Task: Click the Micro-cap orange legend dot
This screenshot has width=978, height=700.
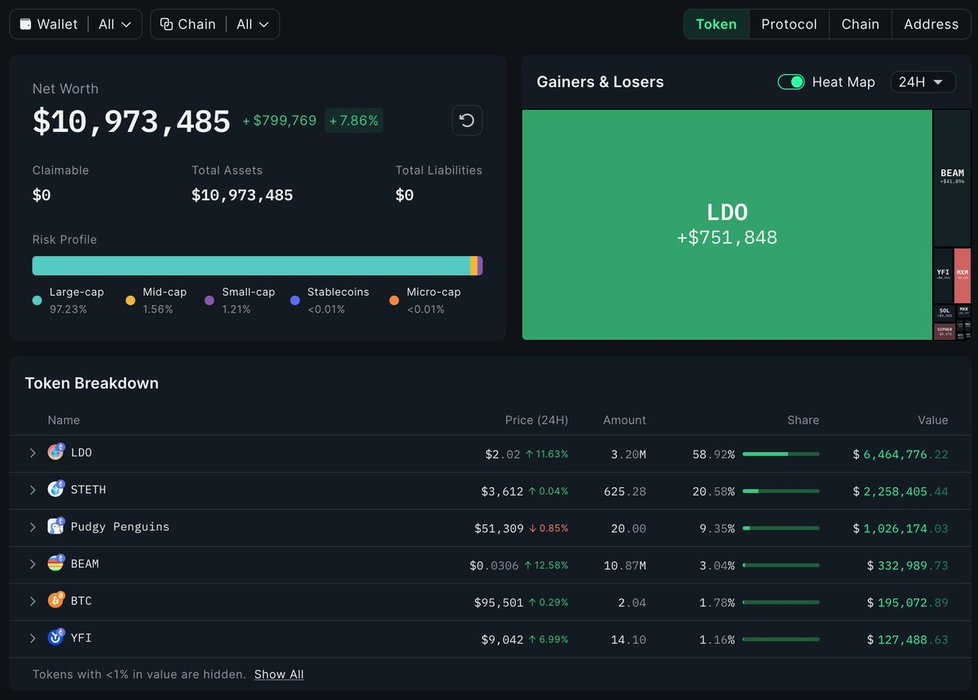Action: point(394,300)
